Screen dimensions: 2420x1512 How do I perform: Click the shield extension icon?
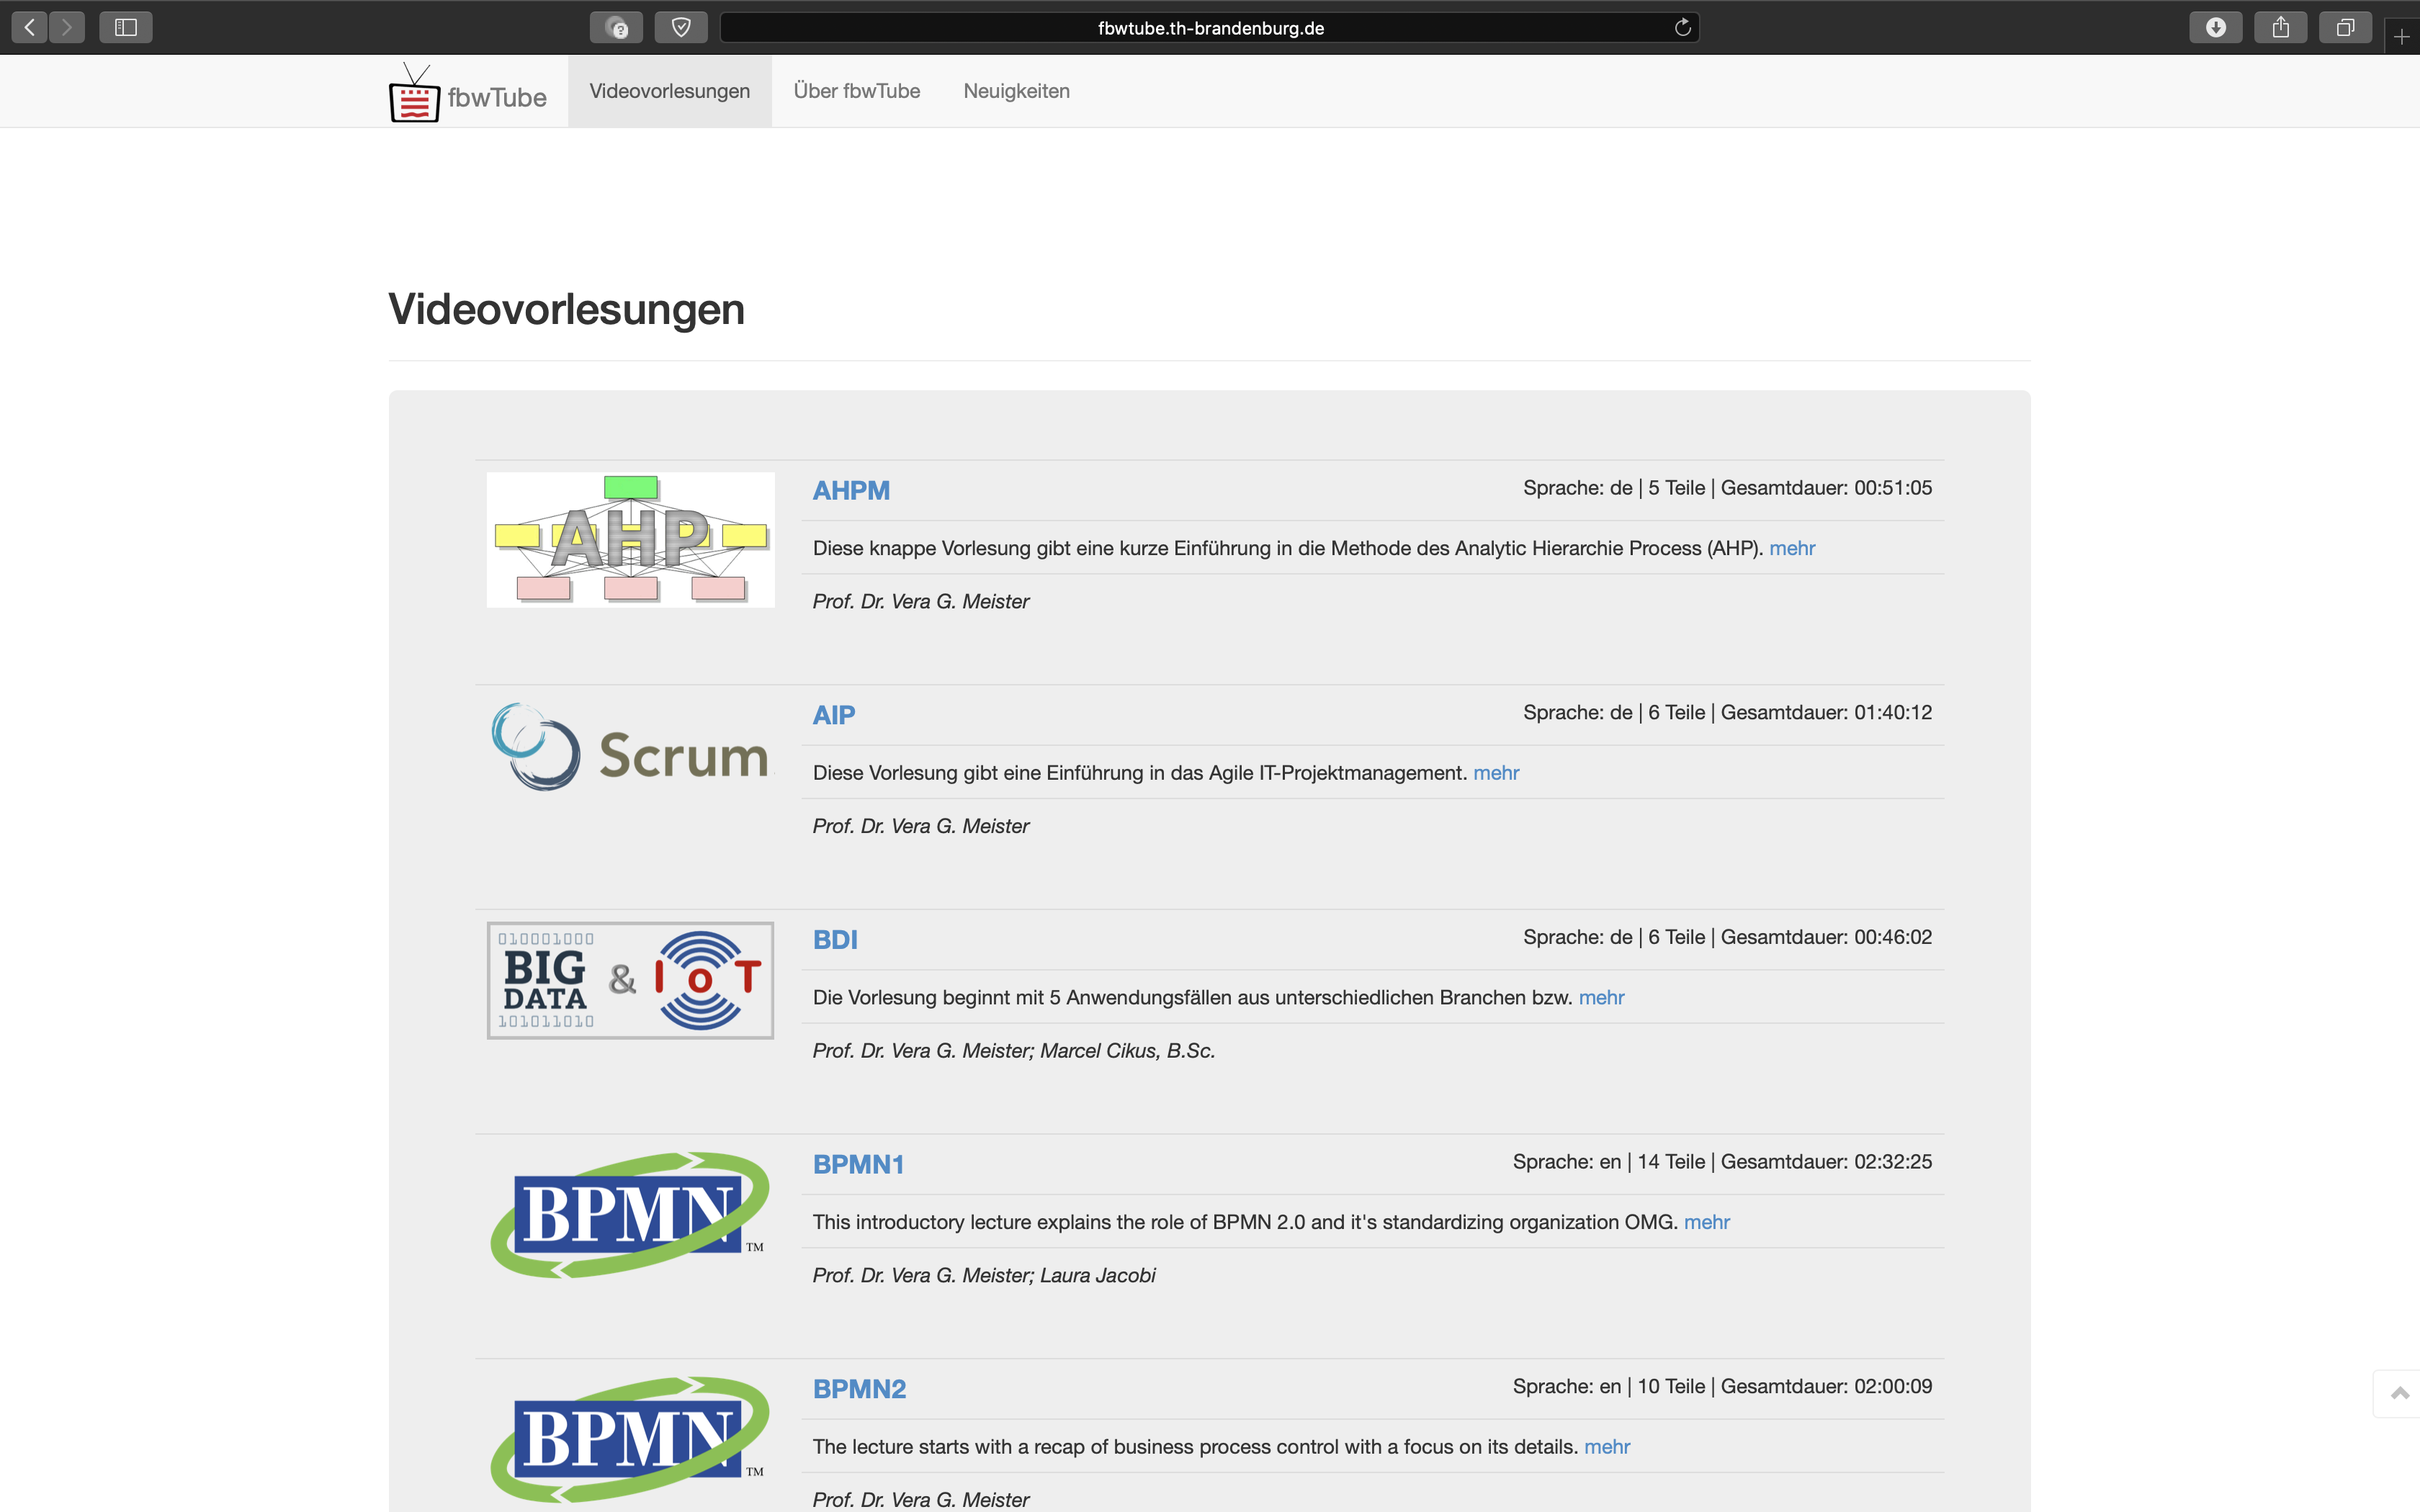tap(681, 27)
